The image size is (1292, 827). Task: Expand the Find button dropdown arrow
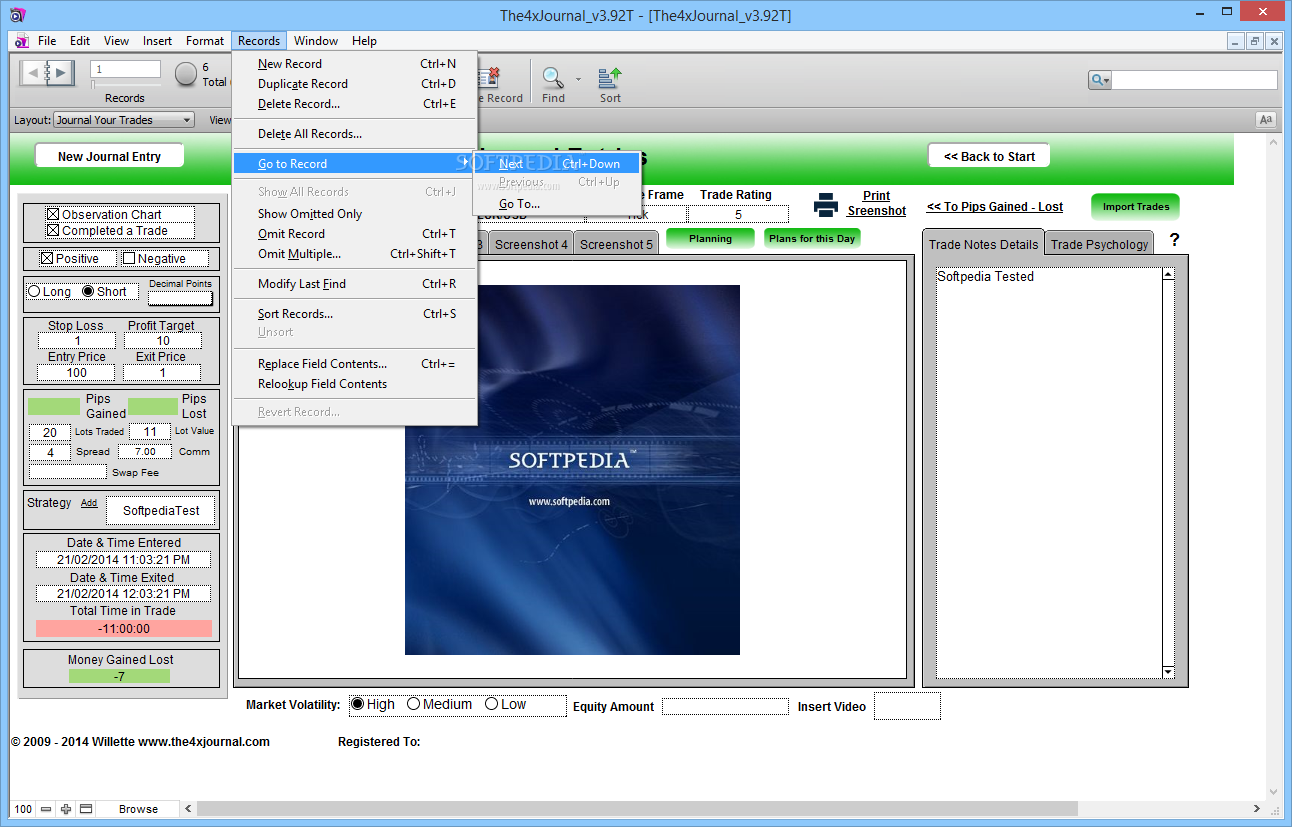(x=578, y=78)
